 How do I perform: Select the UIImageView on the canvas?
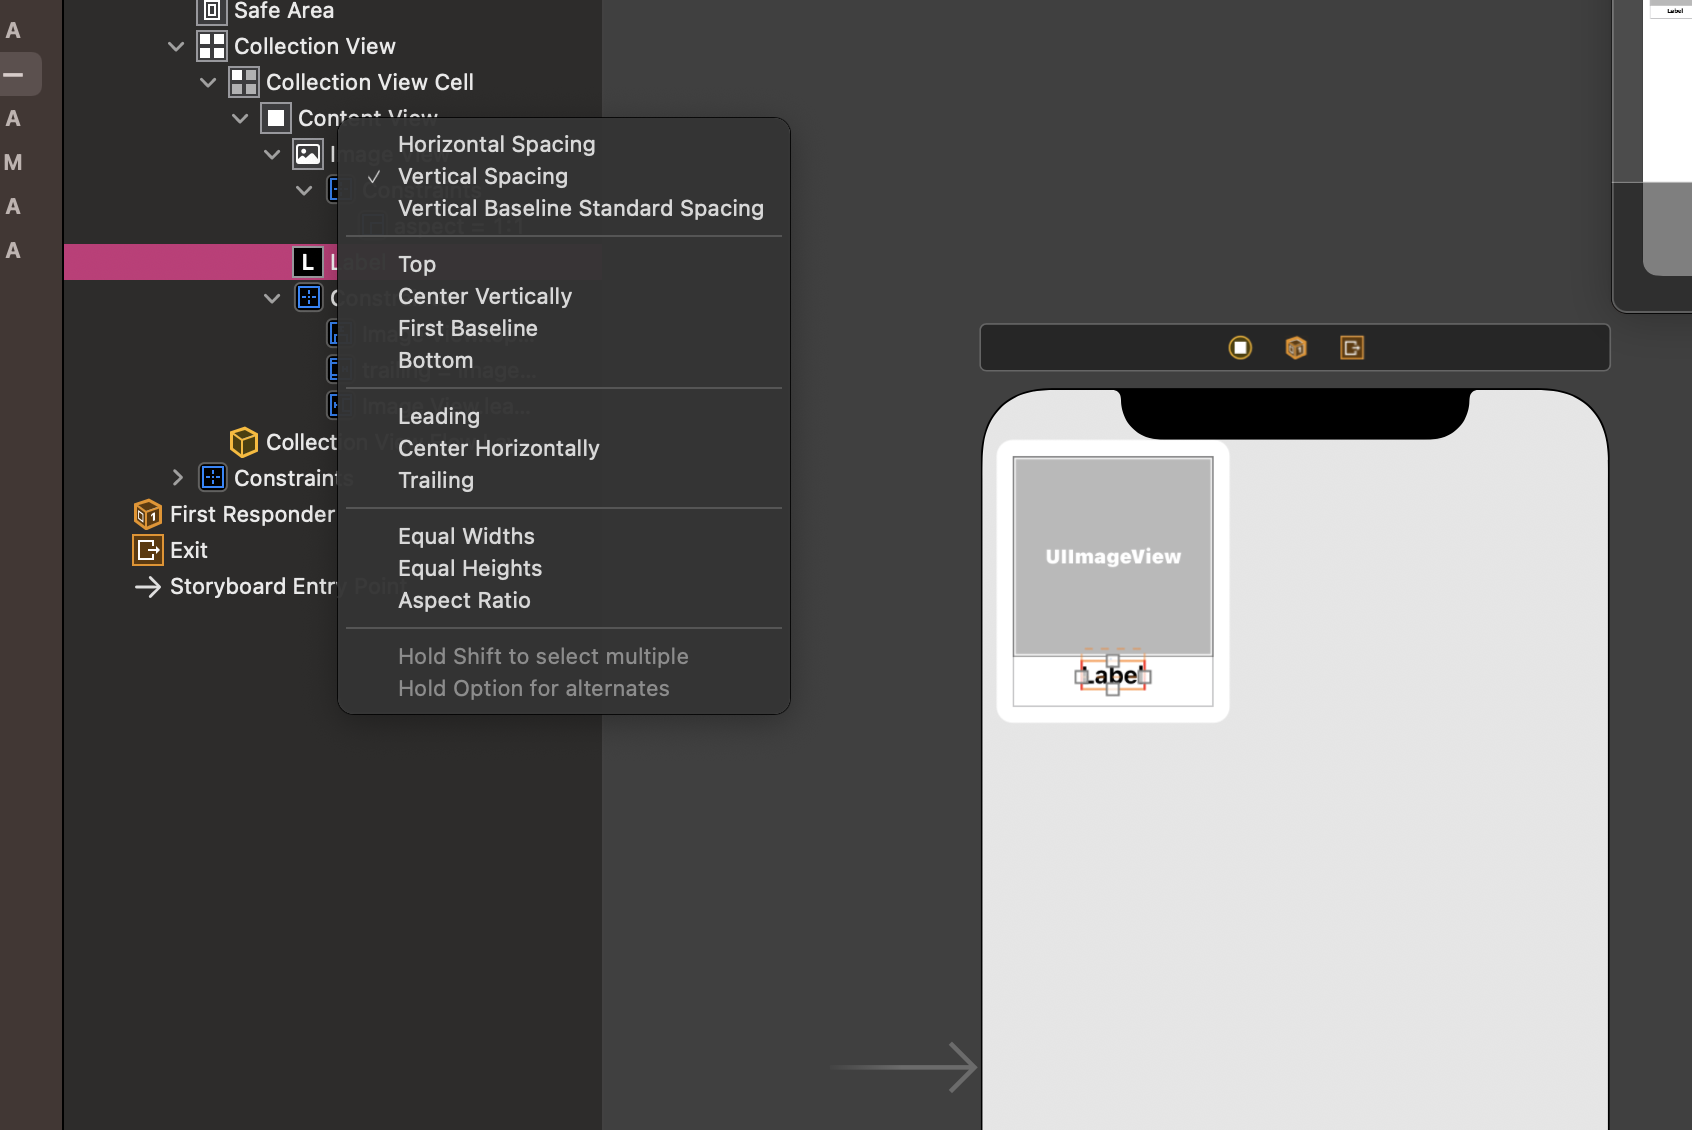pyautogui.click(x=1113, y=556)
